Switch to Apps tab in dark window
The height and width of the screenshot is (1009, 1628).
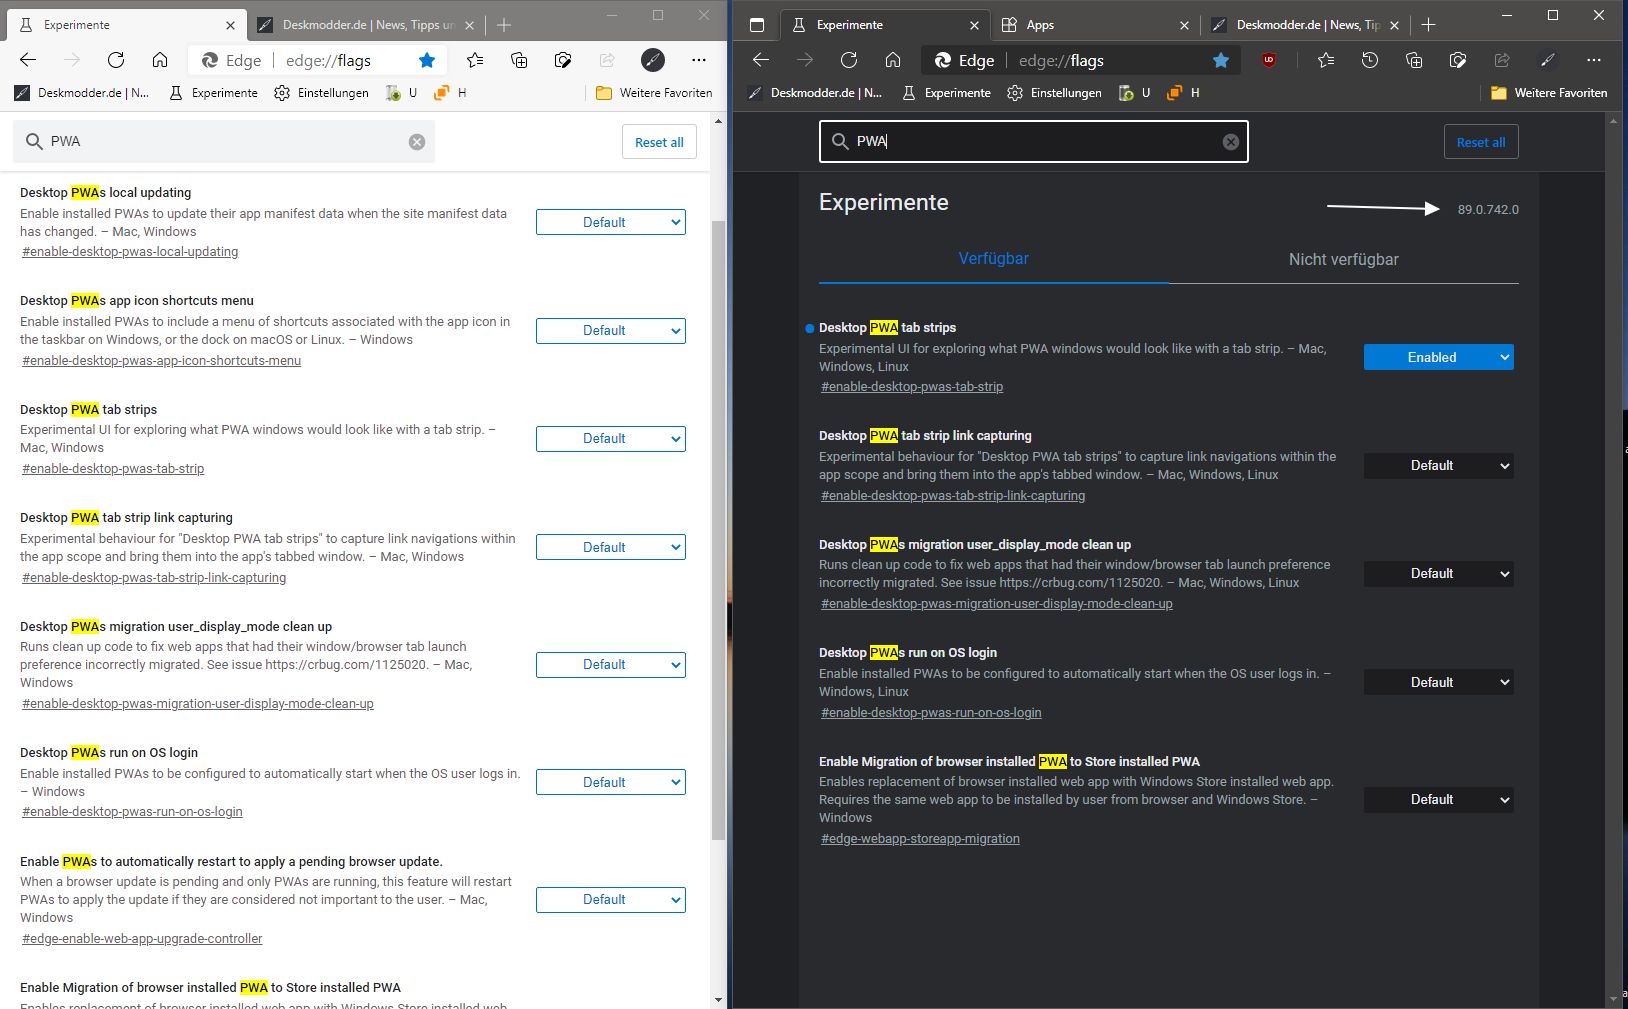coord(1094,25)
